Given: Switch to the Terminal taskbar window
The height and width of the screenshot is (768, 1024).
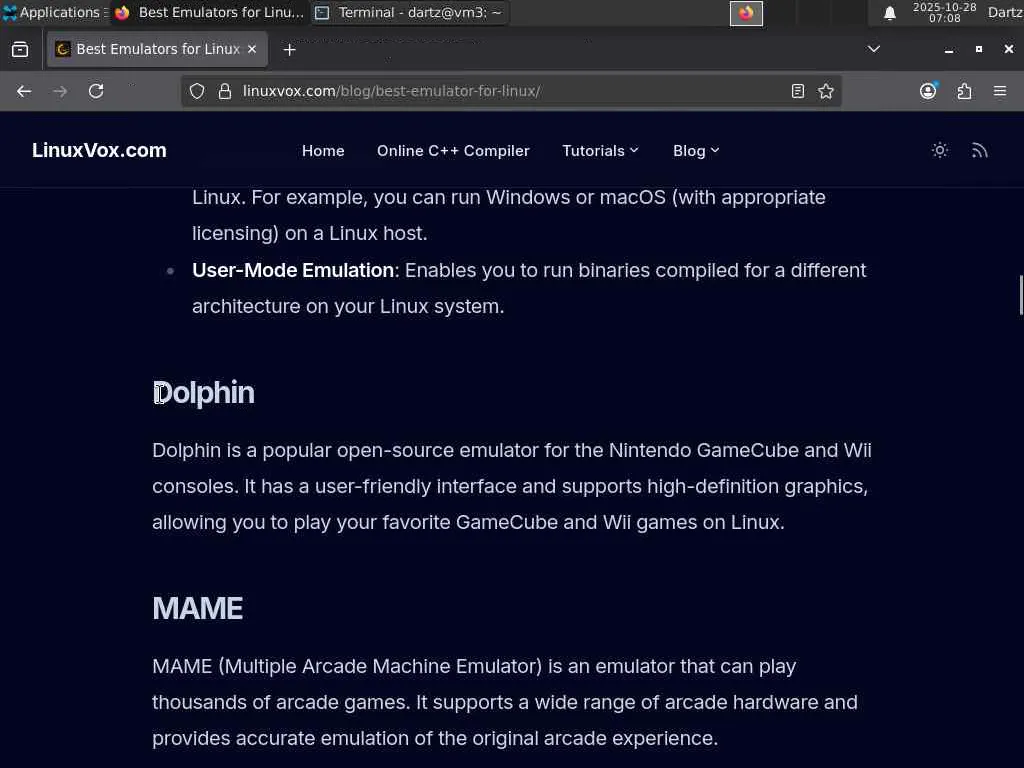Looking at the screenshot, I should [409, 12].
